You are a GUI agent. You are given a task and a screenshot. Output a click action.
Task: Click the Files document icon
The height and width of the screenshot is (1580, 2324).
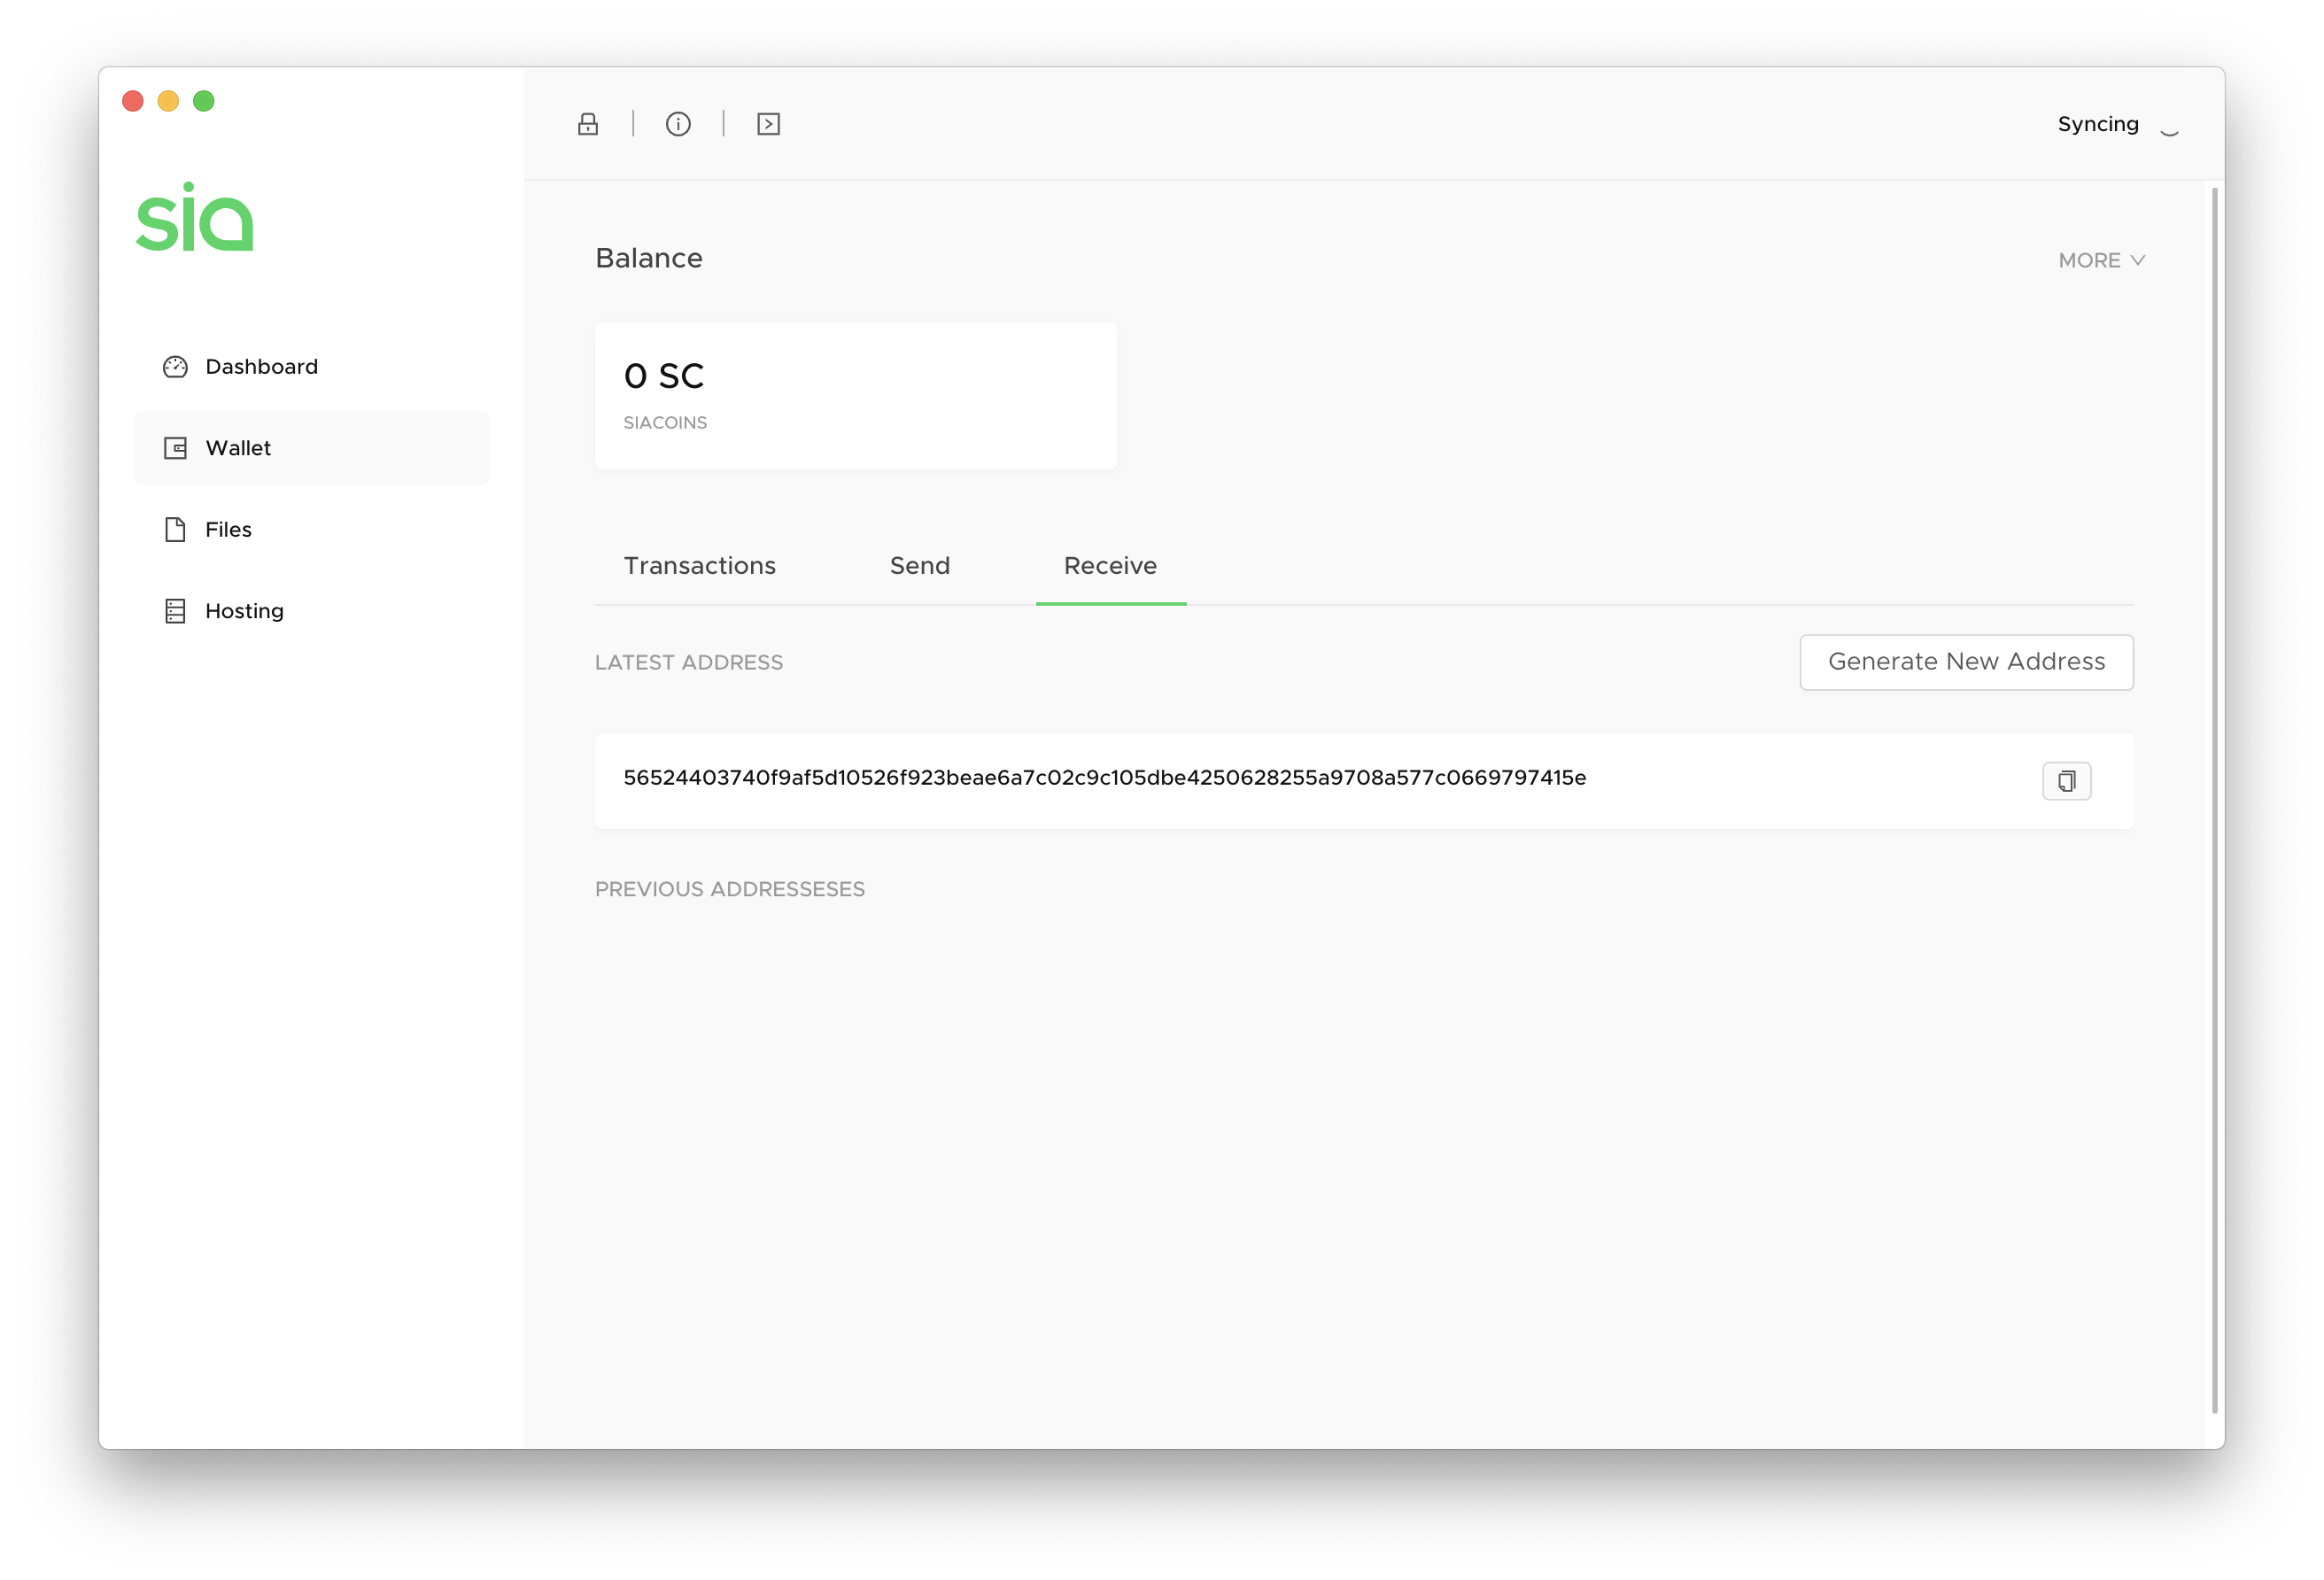tap(175, 530)
